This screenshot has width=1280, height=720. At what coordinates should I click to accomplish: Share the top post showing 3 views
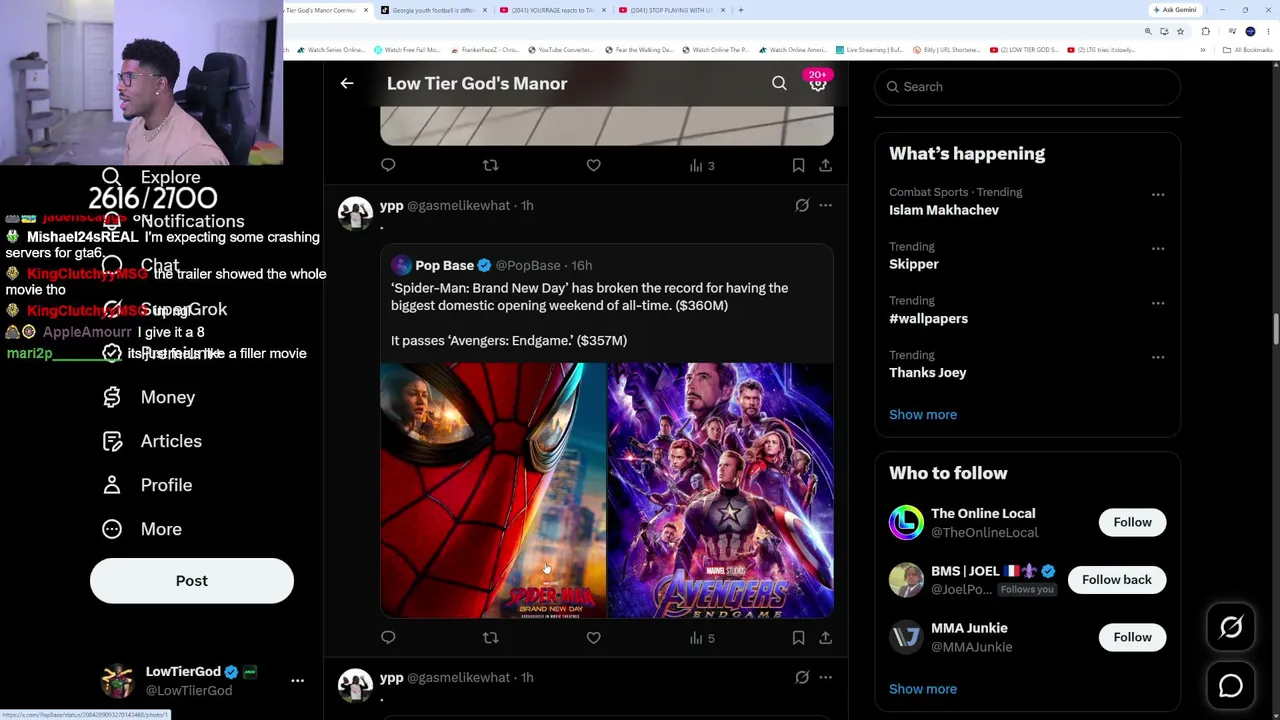[825, 165]
